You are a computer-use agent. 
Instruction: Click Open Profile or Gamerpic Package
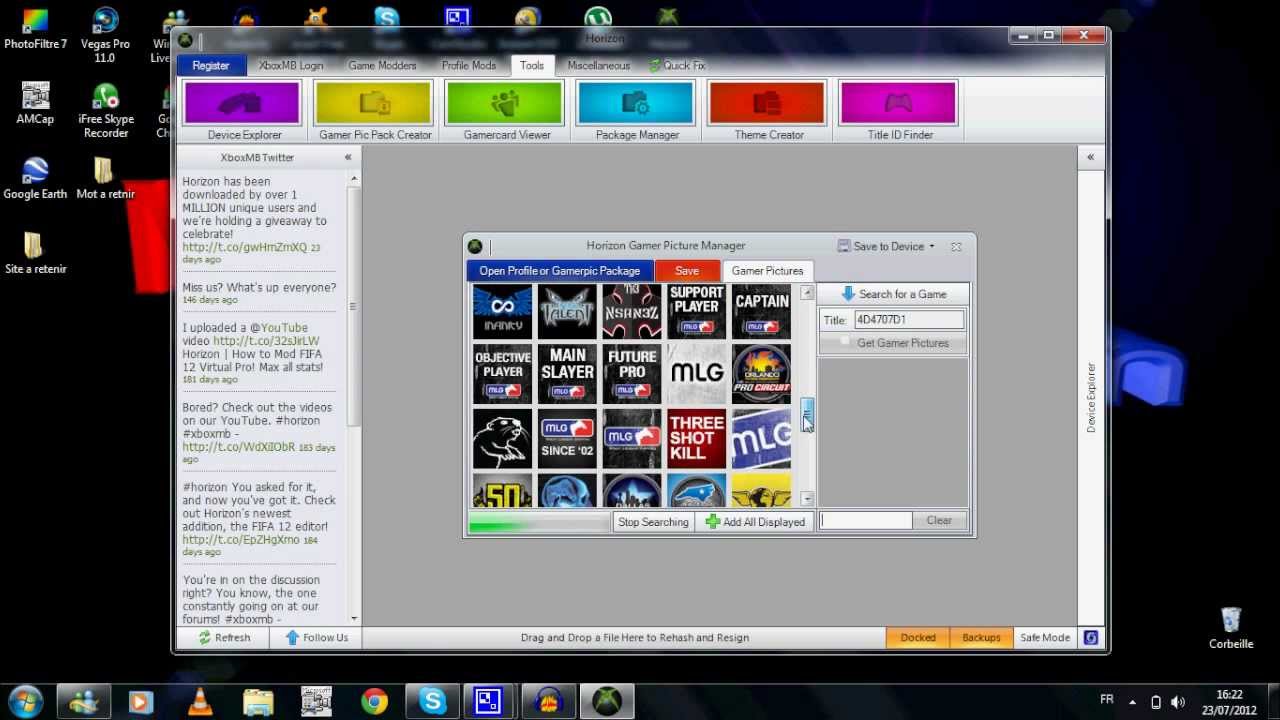(560, 271)
